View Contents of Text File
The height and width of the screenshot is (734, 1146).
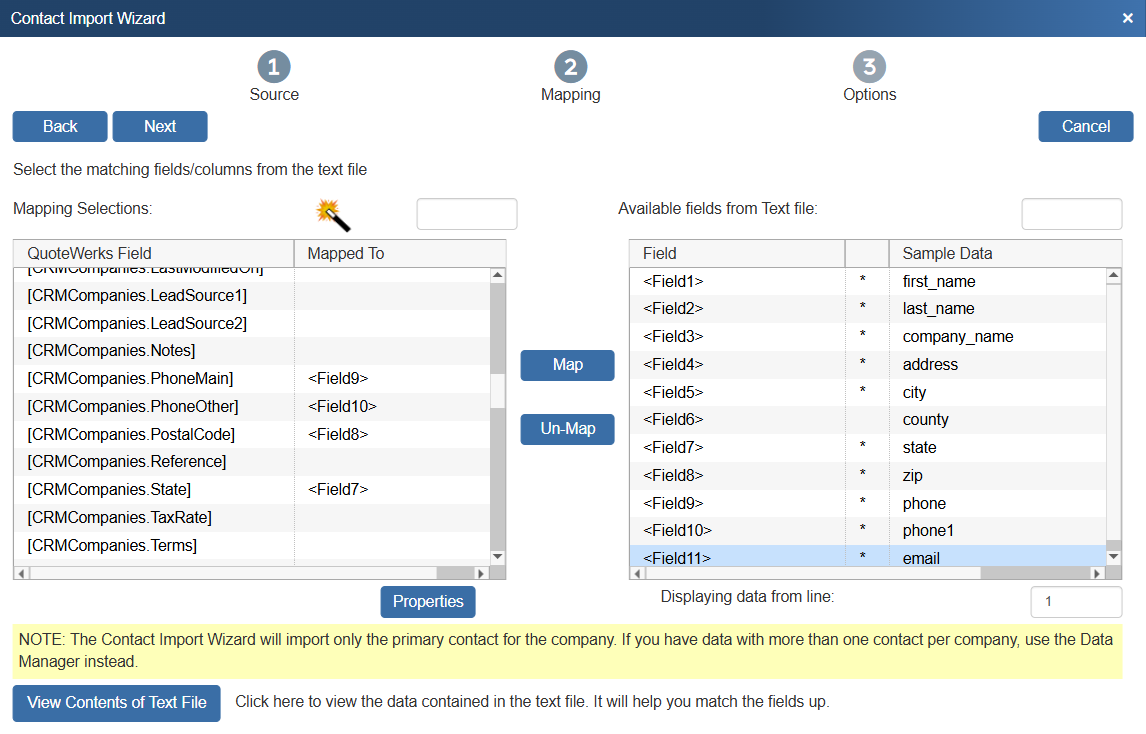pyautogui.click(x=117, y=702)
